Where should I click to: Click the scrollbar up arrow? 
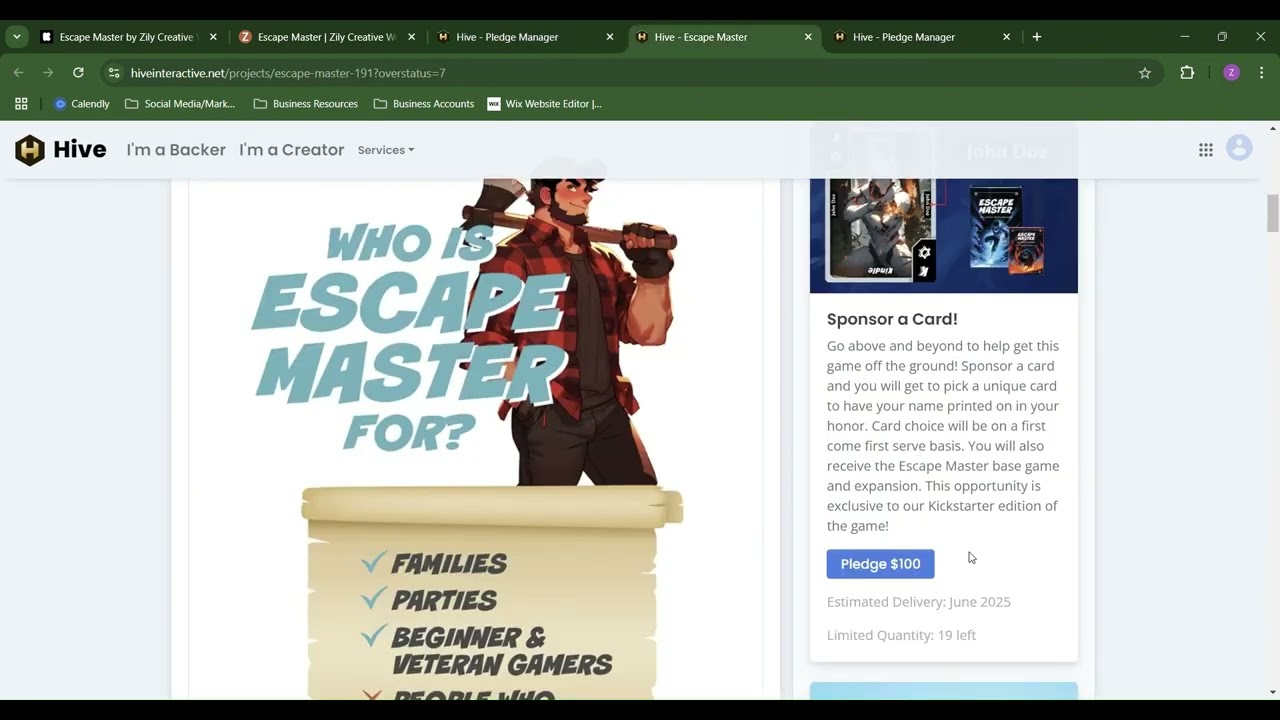[x=1273, y=128]
